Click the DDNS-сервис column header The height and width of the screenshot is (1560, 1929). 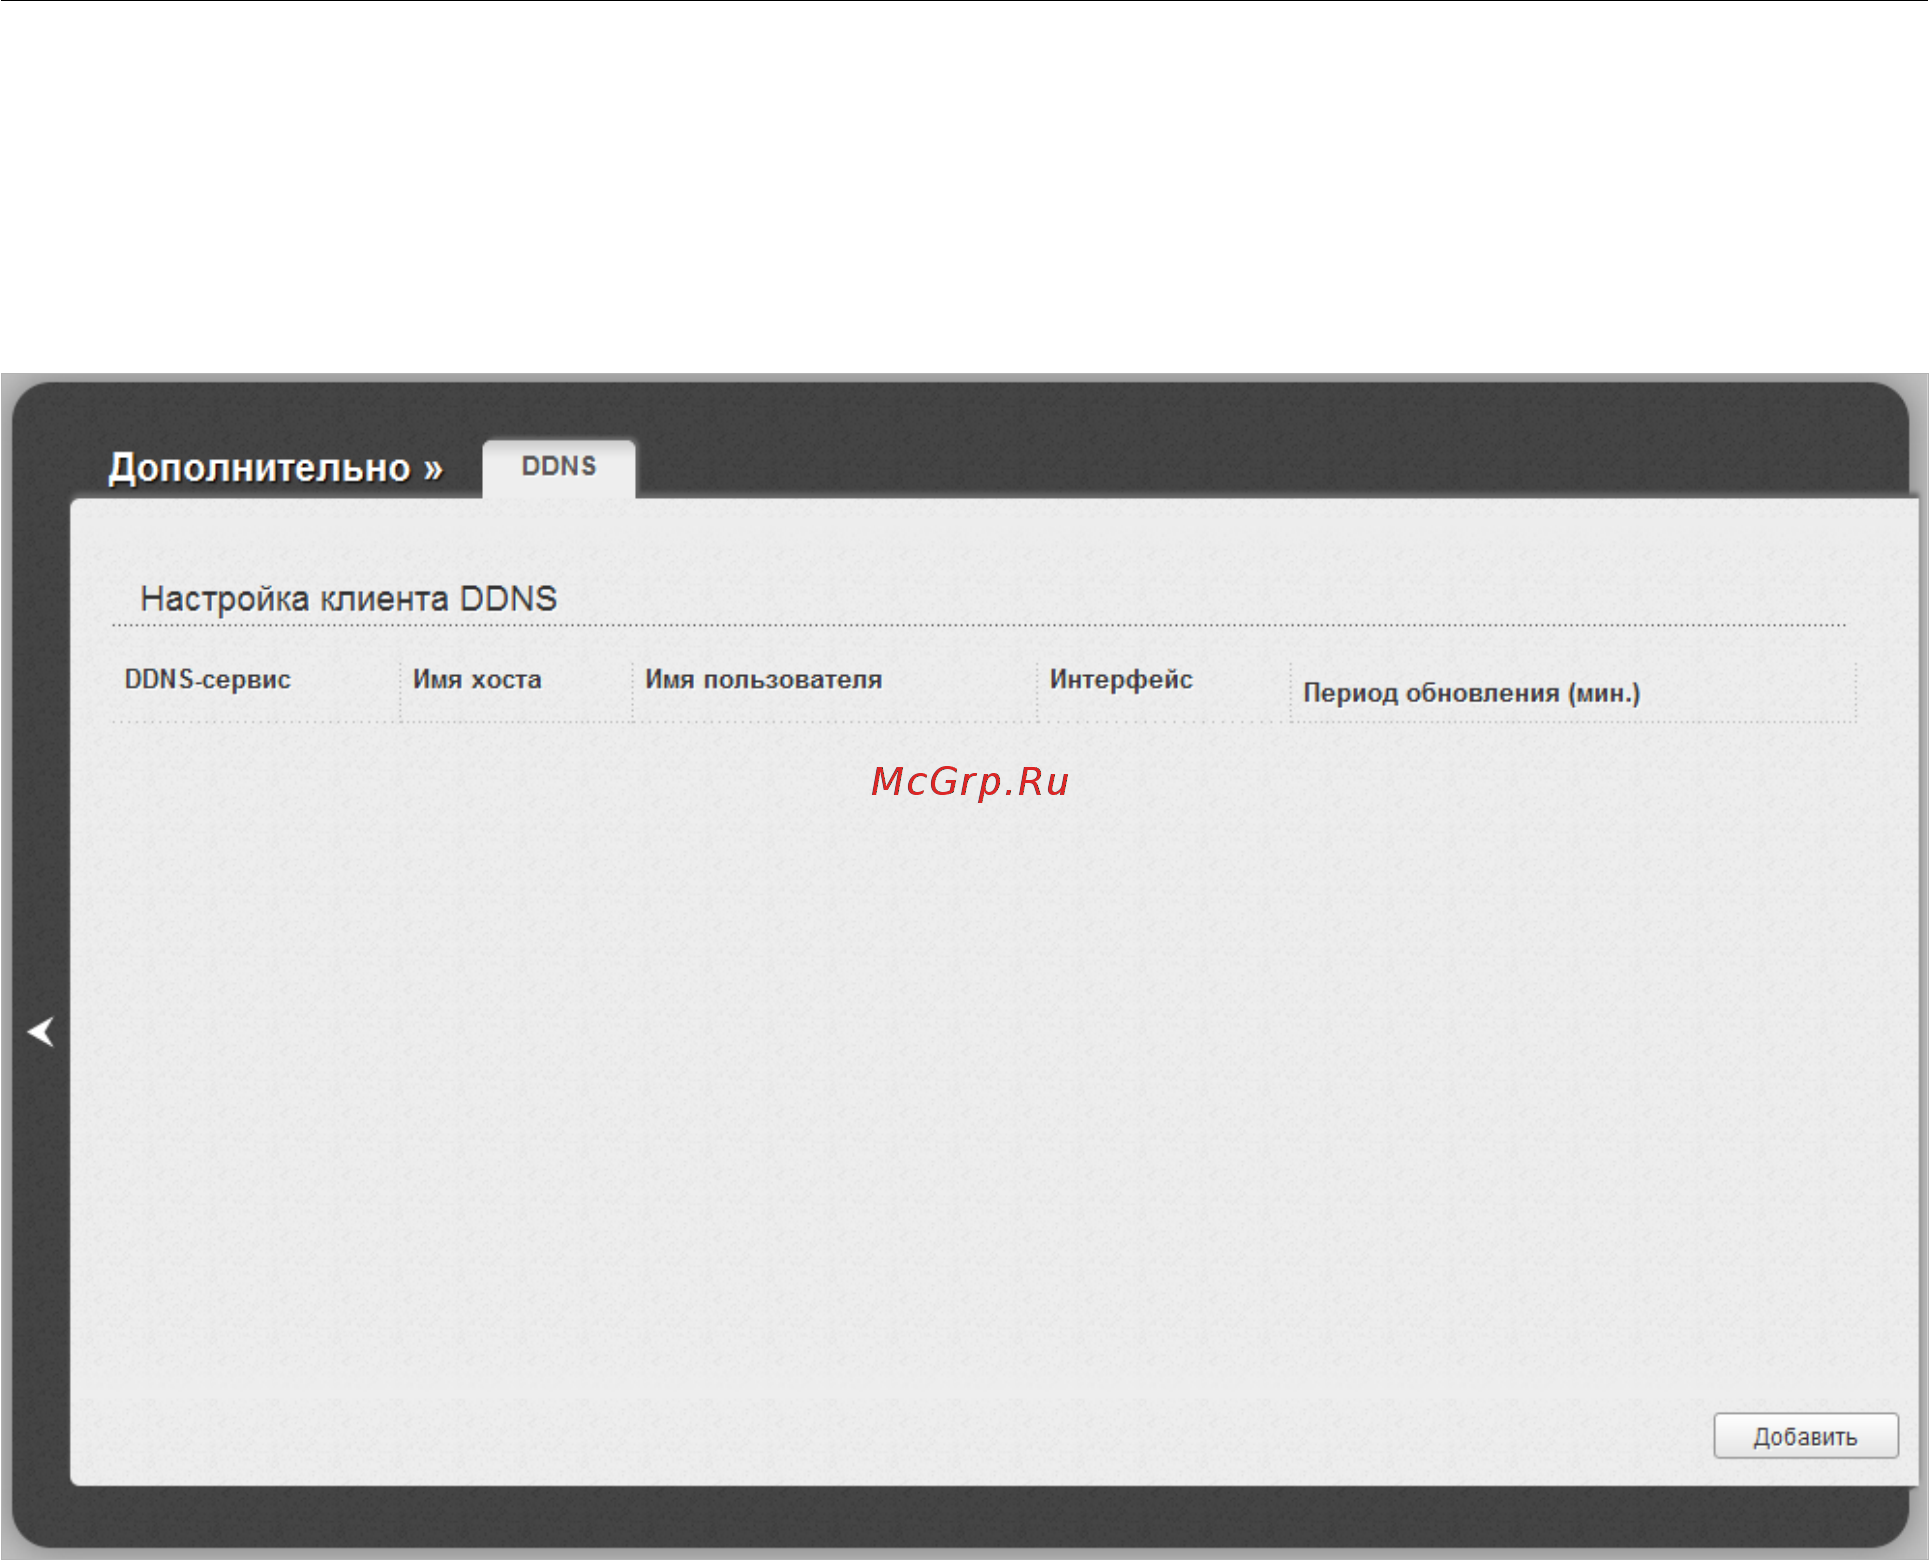coord(207,680)
